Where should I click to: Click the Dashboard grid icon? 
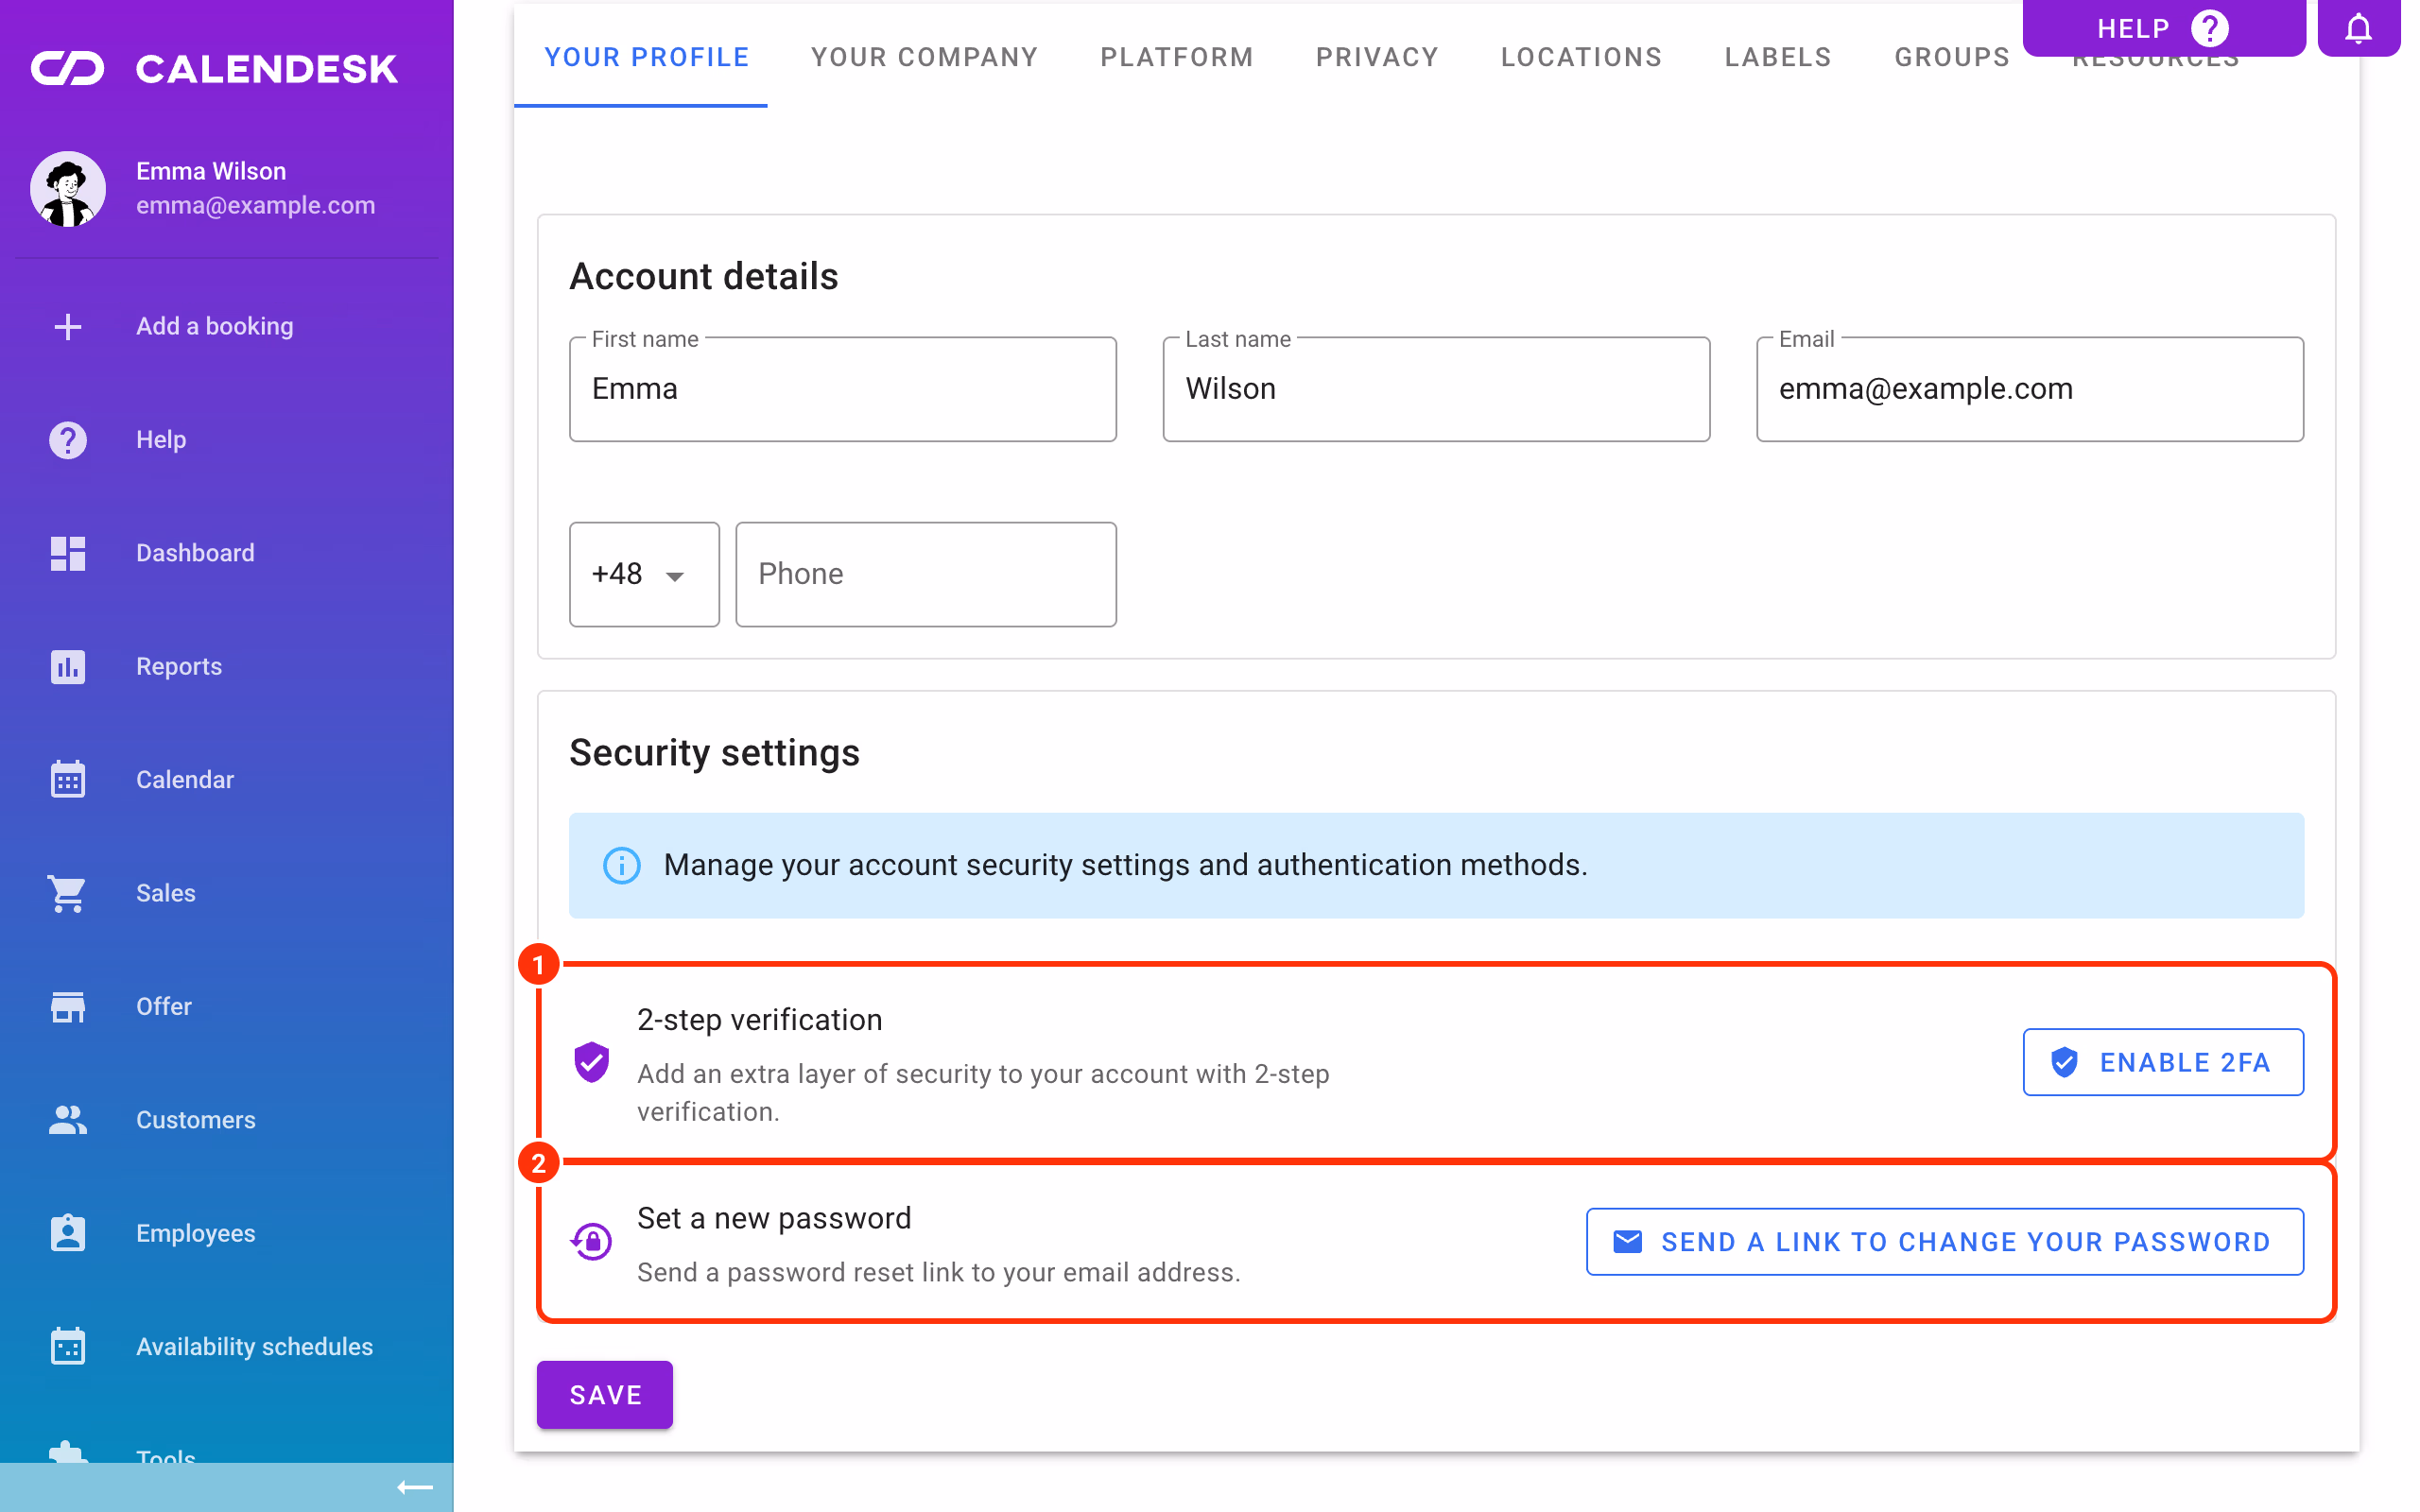pyautogui.click(x=67, y=553)
